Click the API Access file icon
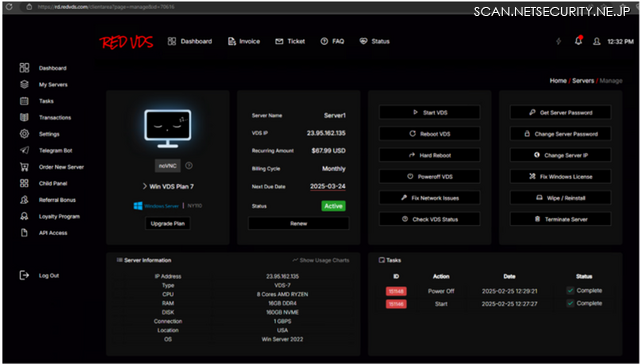 [24, 233]
